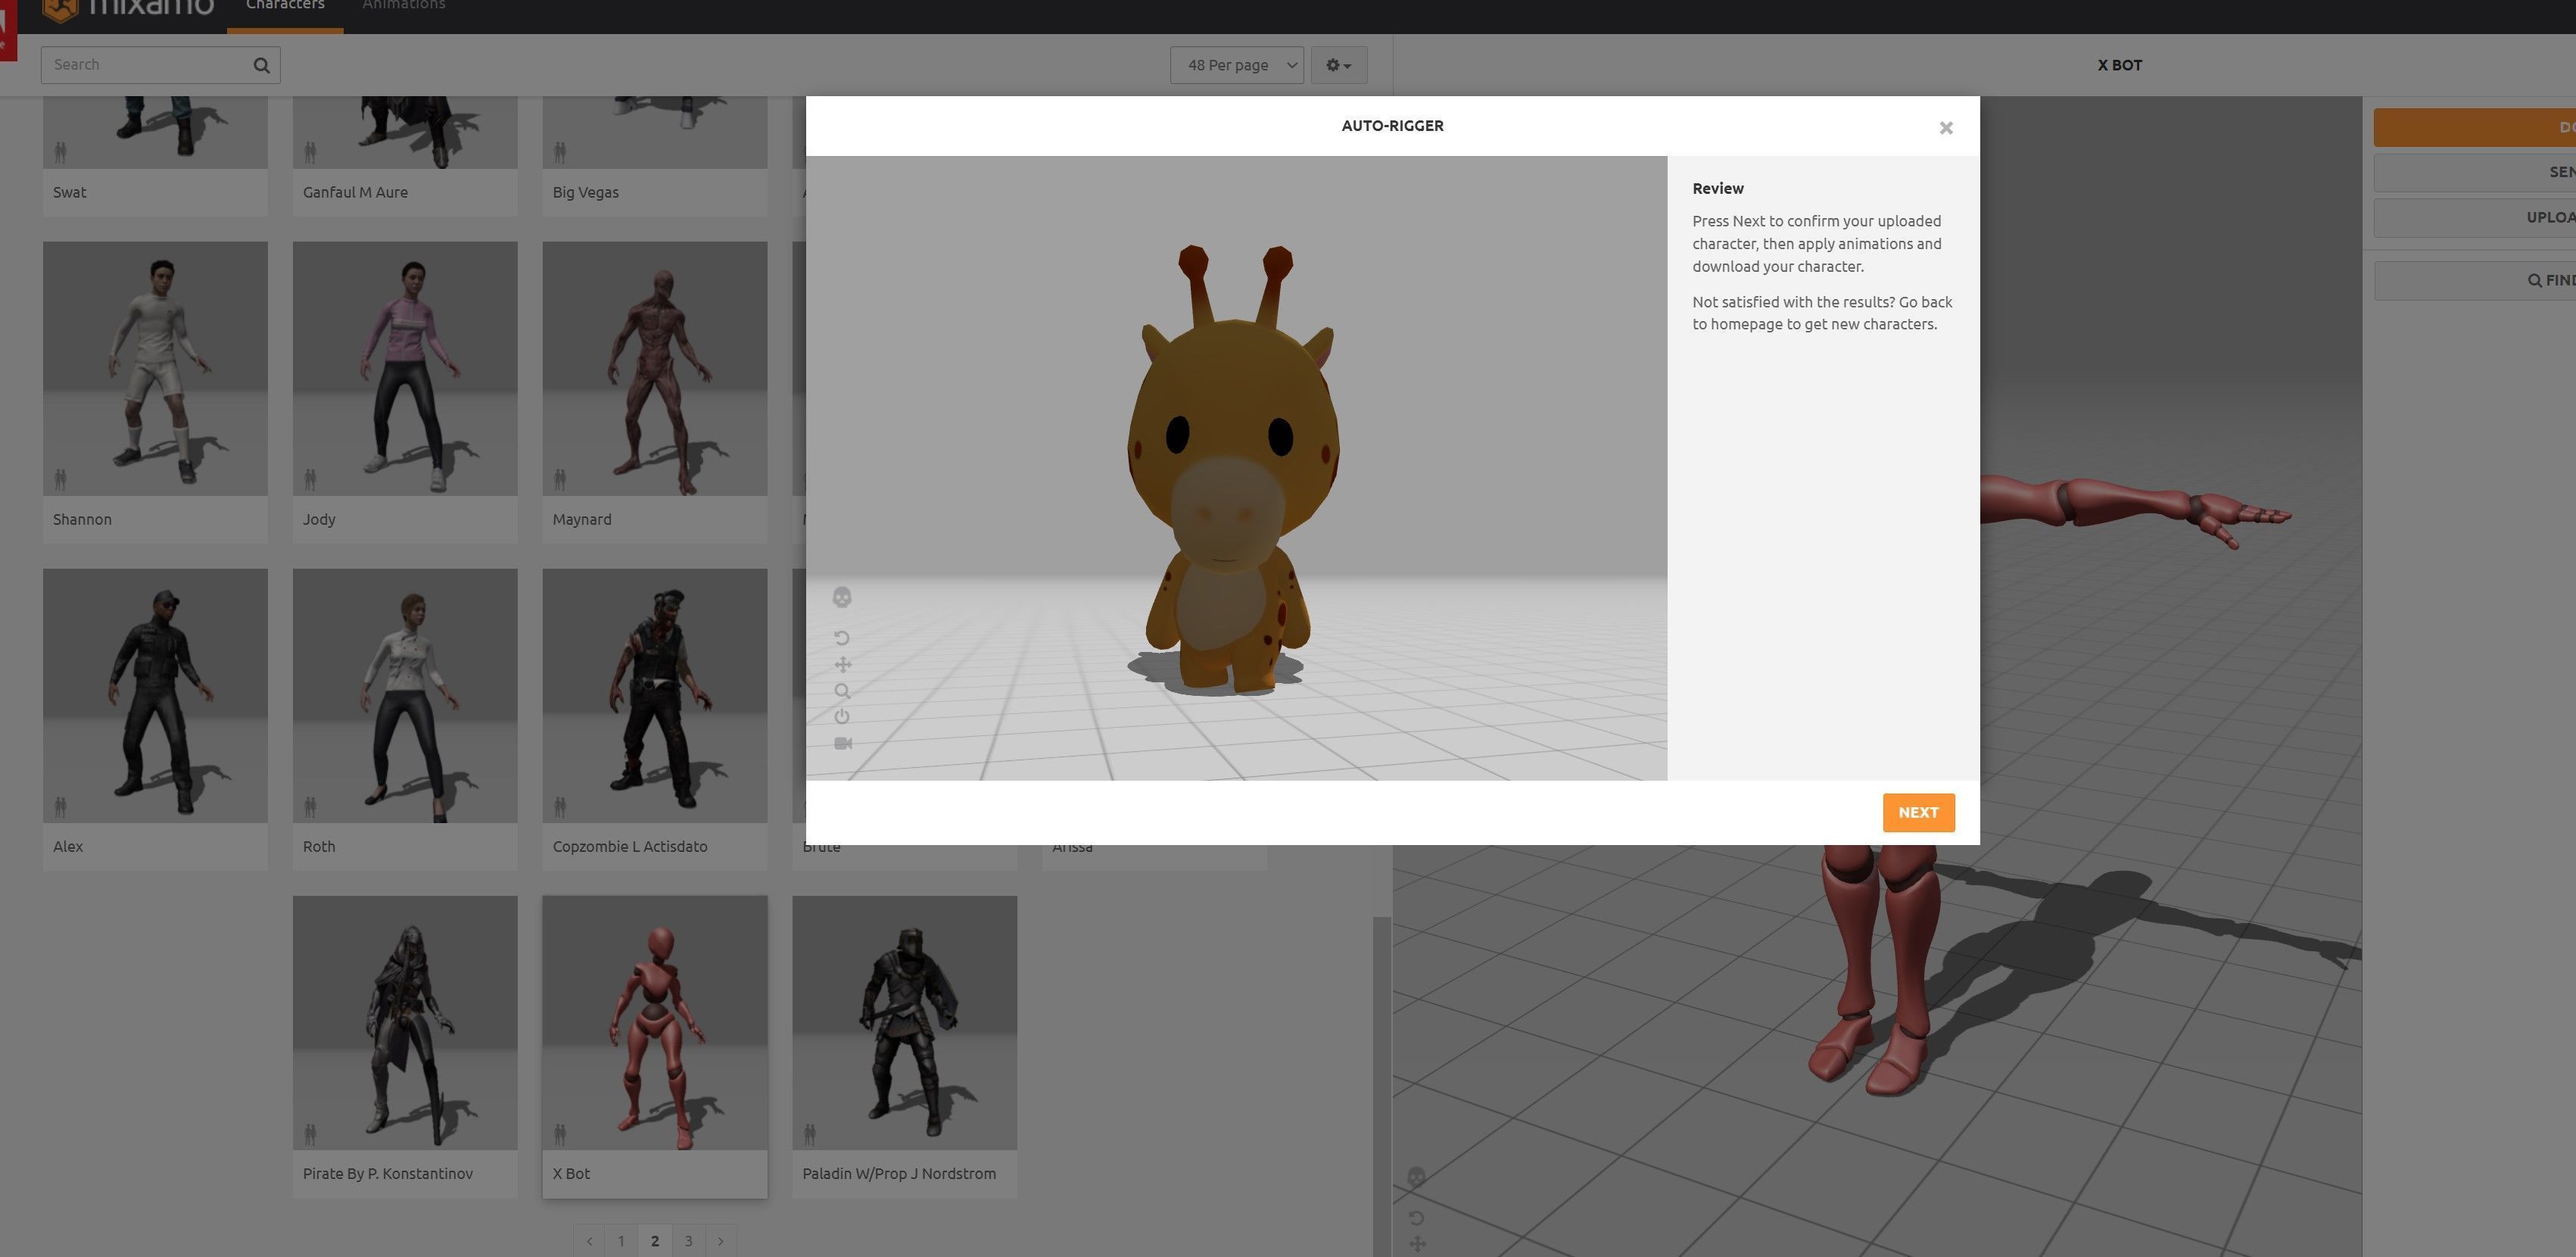This screenshot has height=1257, width=2576.
Task: Go to page 3
Action: pos(688,1241)
